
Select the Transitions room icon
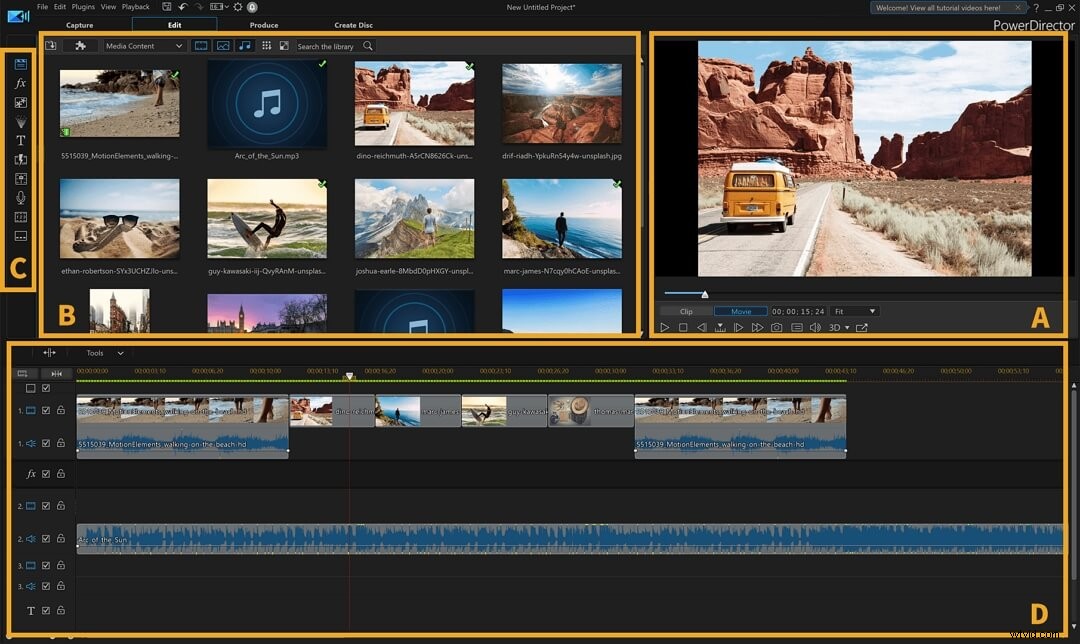(x=20, y=160)
